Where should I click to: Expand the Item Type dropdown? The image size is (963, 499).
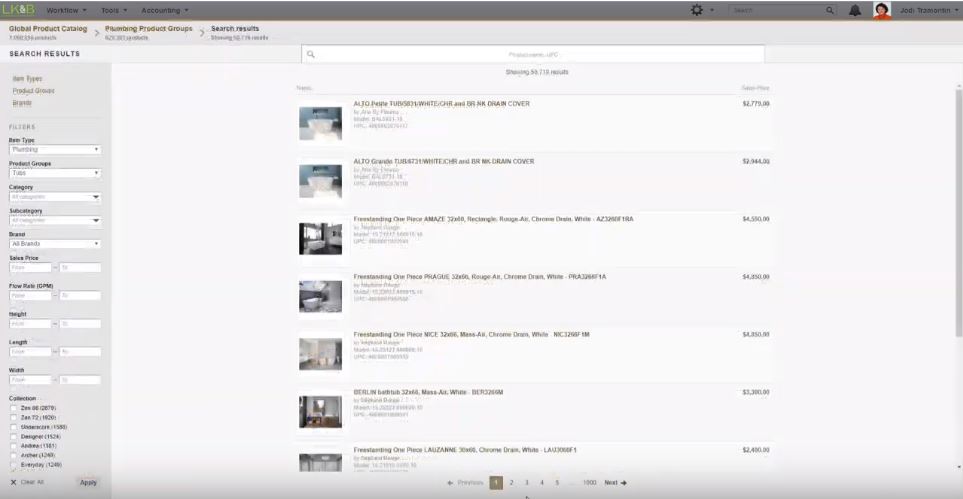pos(55,150)
